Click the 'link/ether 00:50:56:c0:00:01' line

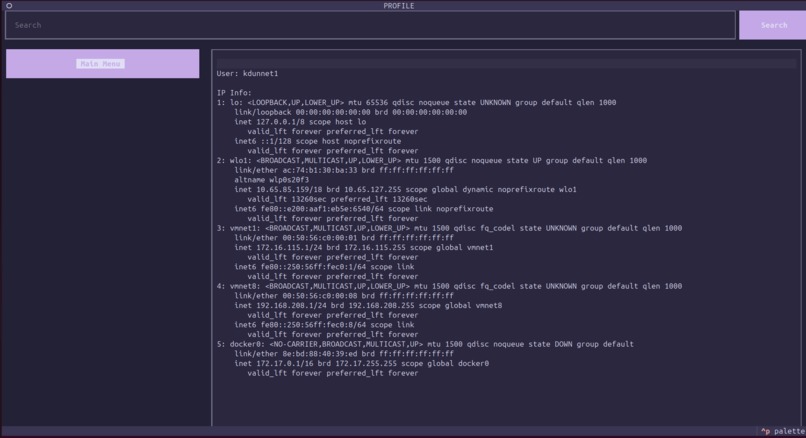click(344, 238)
